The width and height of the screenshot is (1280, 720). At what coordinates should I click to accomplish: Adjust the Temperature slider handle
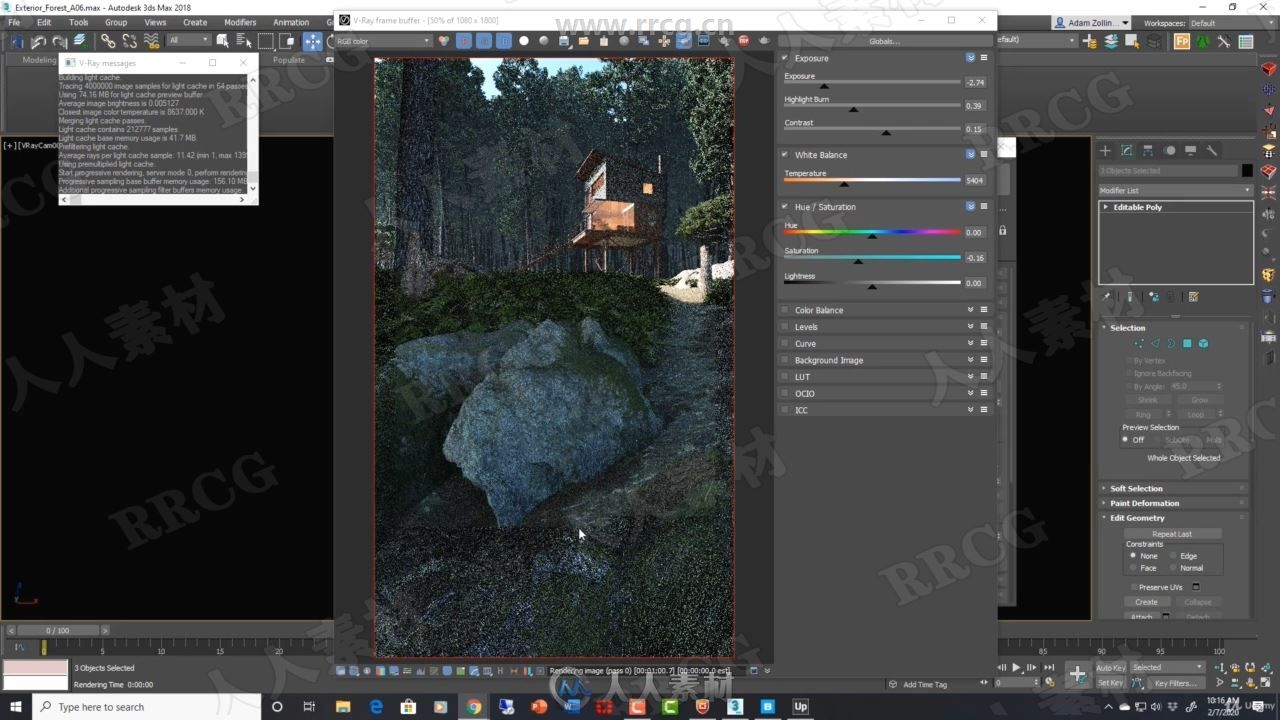click(x=844, y=184)
